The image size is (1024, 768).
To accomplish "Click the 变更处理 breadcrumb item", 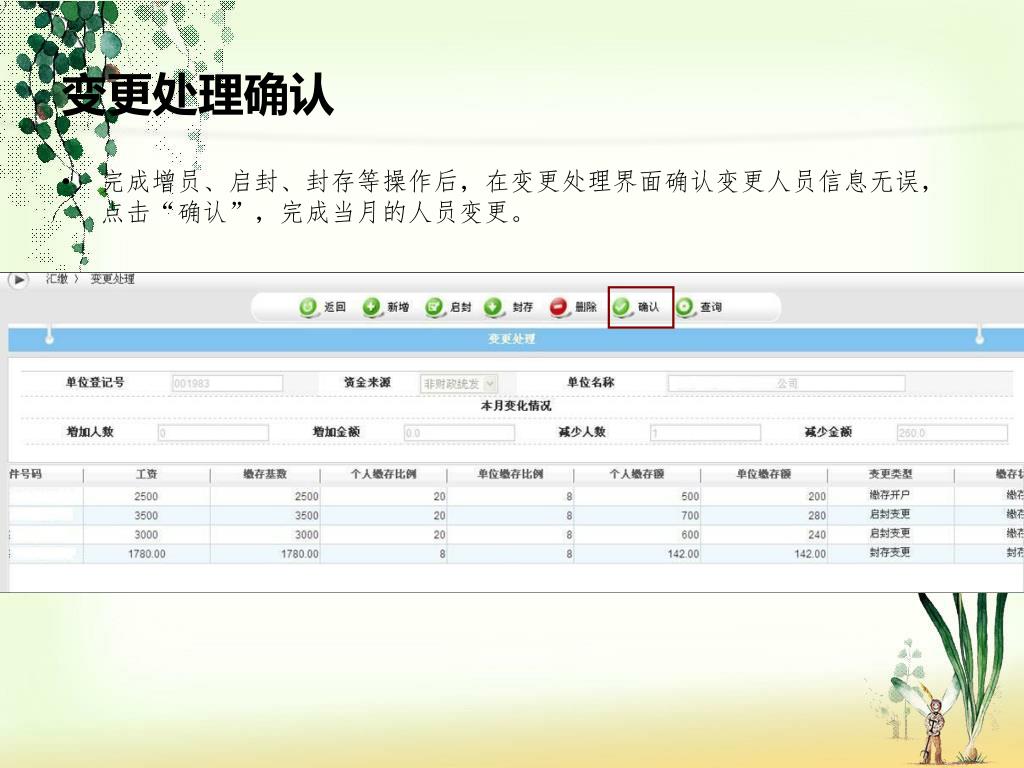I will click(112, 279).
